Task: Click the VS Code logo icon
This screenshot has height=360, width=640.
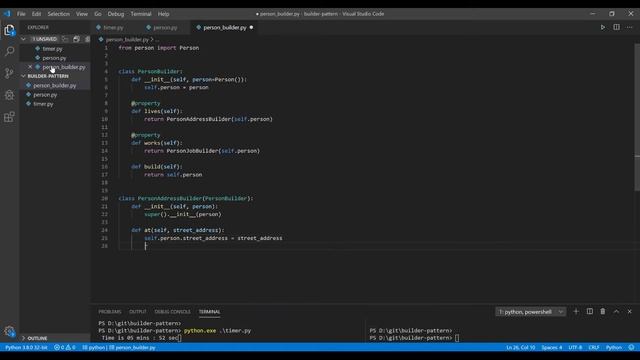Action: tap(7, 13)
